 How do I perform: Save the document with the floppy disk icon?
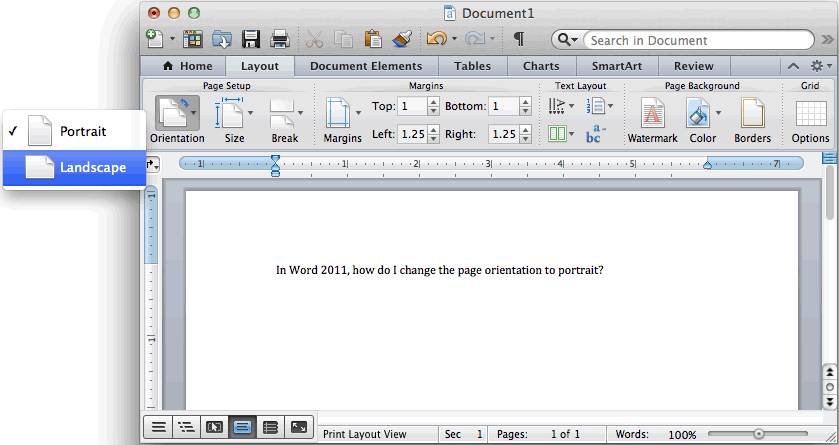(250, 39)
